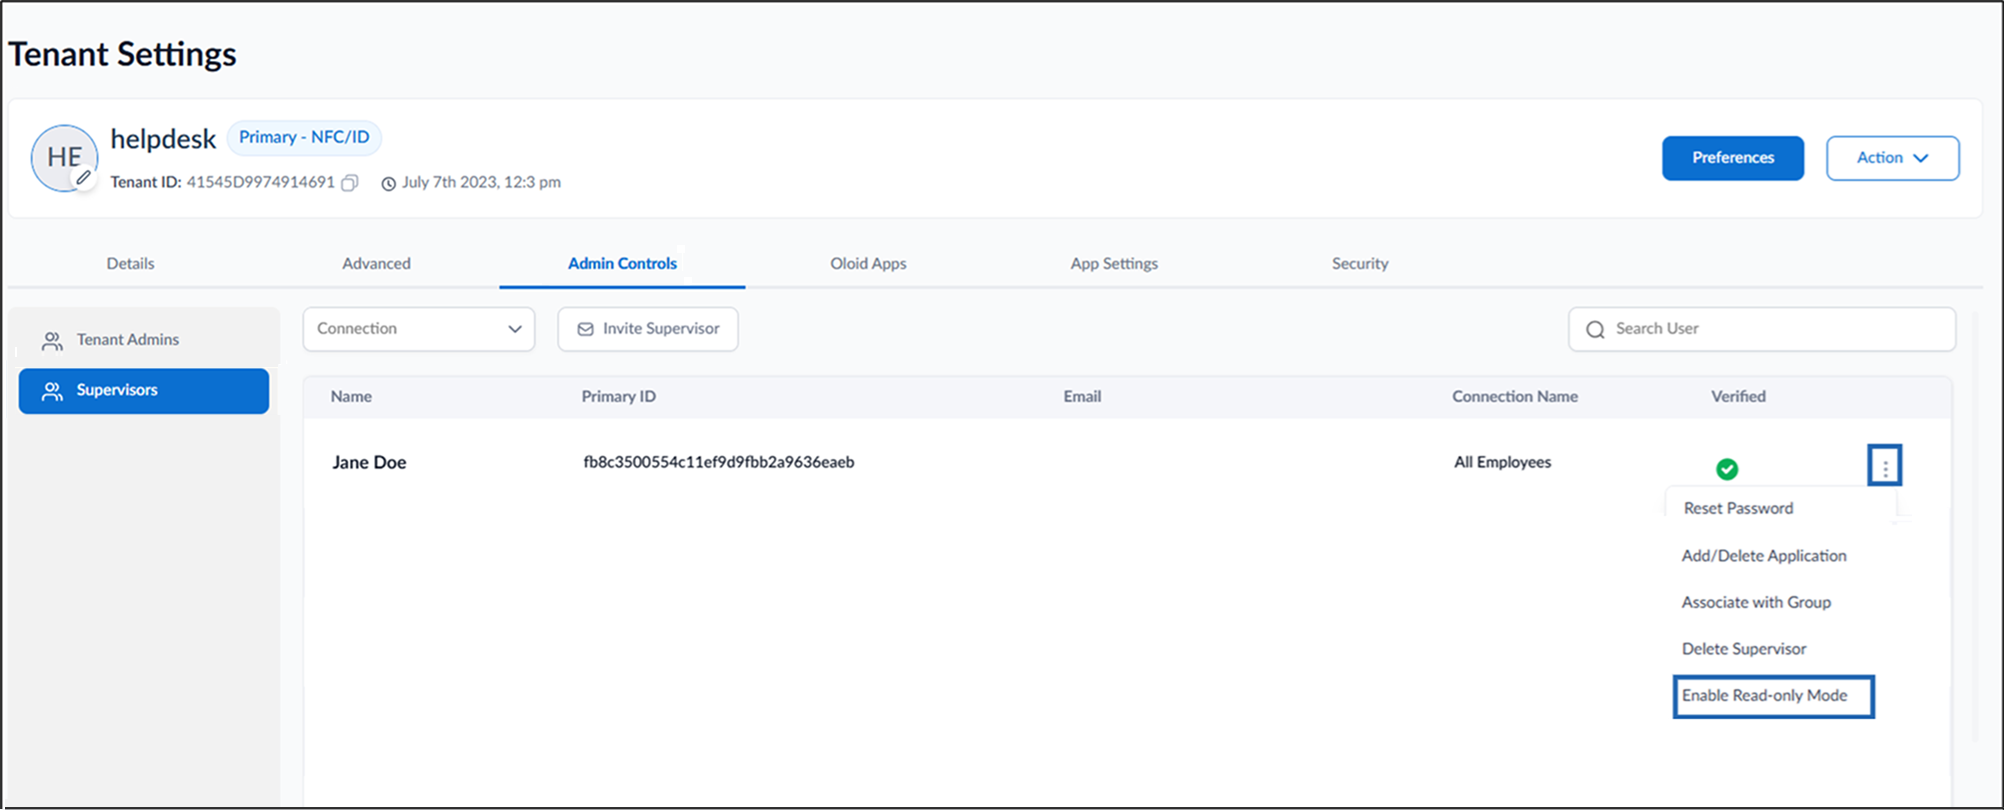Click the primary ID fb8c3500554c11ef9d9fbb2a9636eaeb
2004x810 pixels.
coord(719,462)
